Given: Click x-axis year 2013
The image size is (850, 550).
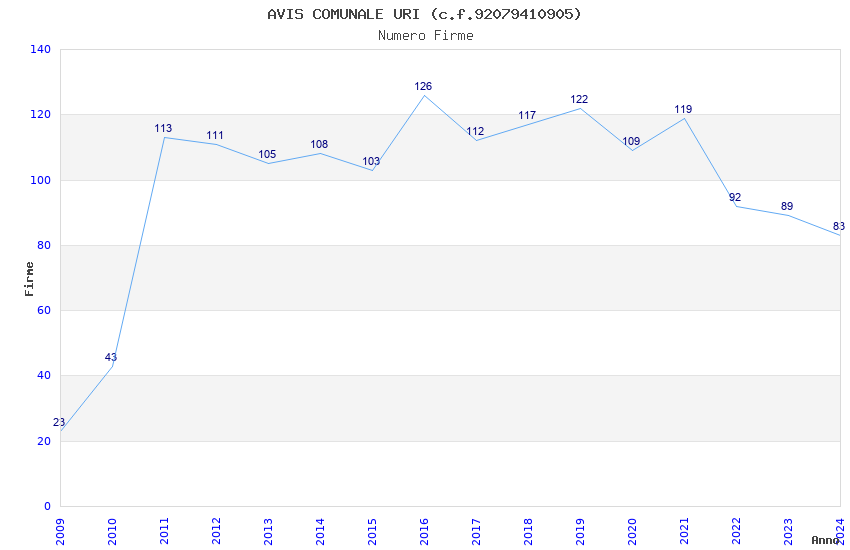Looking at the screenshot, I should (268, 531).
